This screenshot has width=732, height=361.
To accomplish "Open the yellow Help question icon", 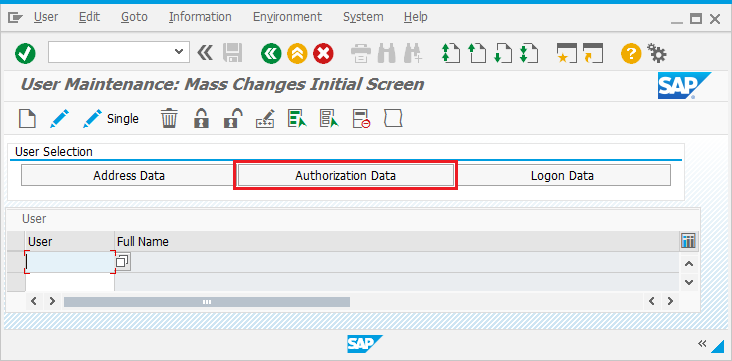I will pos(631,53).
